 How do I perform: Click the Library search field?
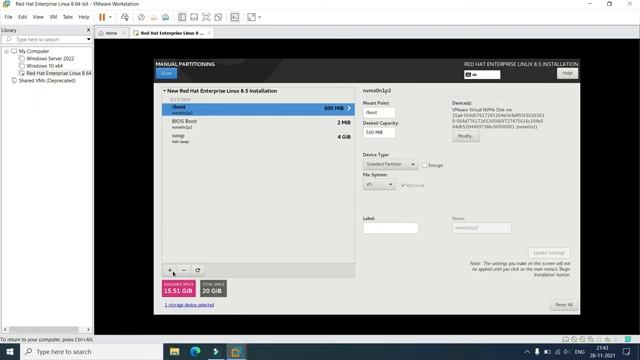(47, 40)
